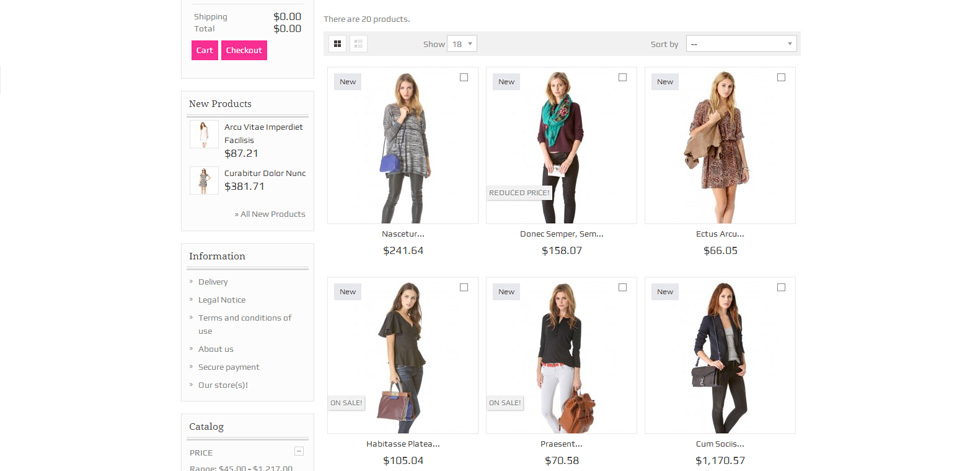Open Curabitur Dolor Nunc product link
The height and width of the screenshot is (471, 980).
click(x=265, y=174)
